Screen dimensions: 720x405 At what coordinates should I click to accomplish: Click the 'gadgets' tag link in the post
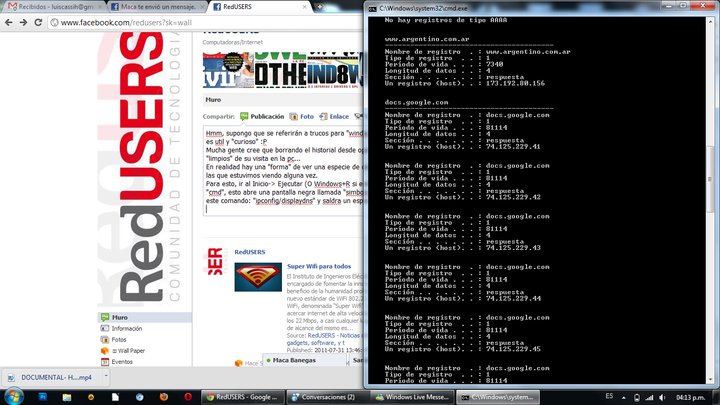coord(297,343)
